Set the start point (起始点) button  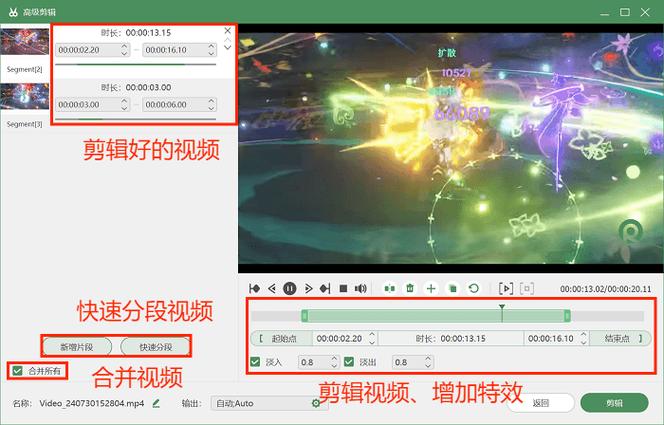[x=282, y=338]
